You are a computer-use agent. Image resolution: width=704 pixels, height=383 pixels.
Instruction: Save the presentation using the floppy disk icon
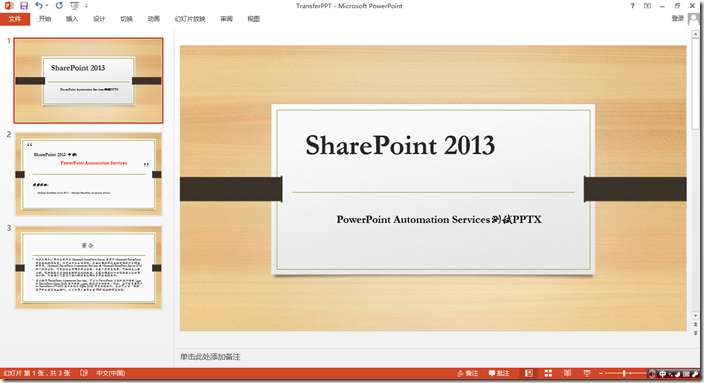tap(24, 6)
